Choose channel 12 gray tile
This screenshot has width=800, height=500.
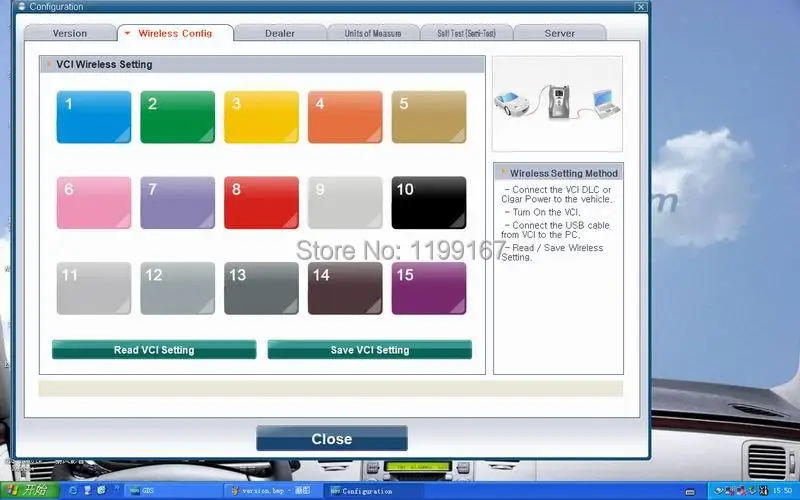[x=178, y=288]
